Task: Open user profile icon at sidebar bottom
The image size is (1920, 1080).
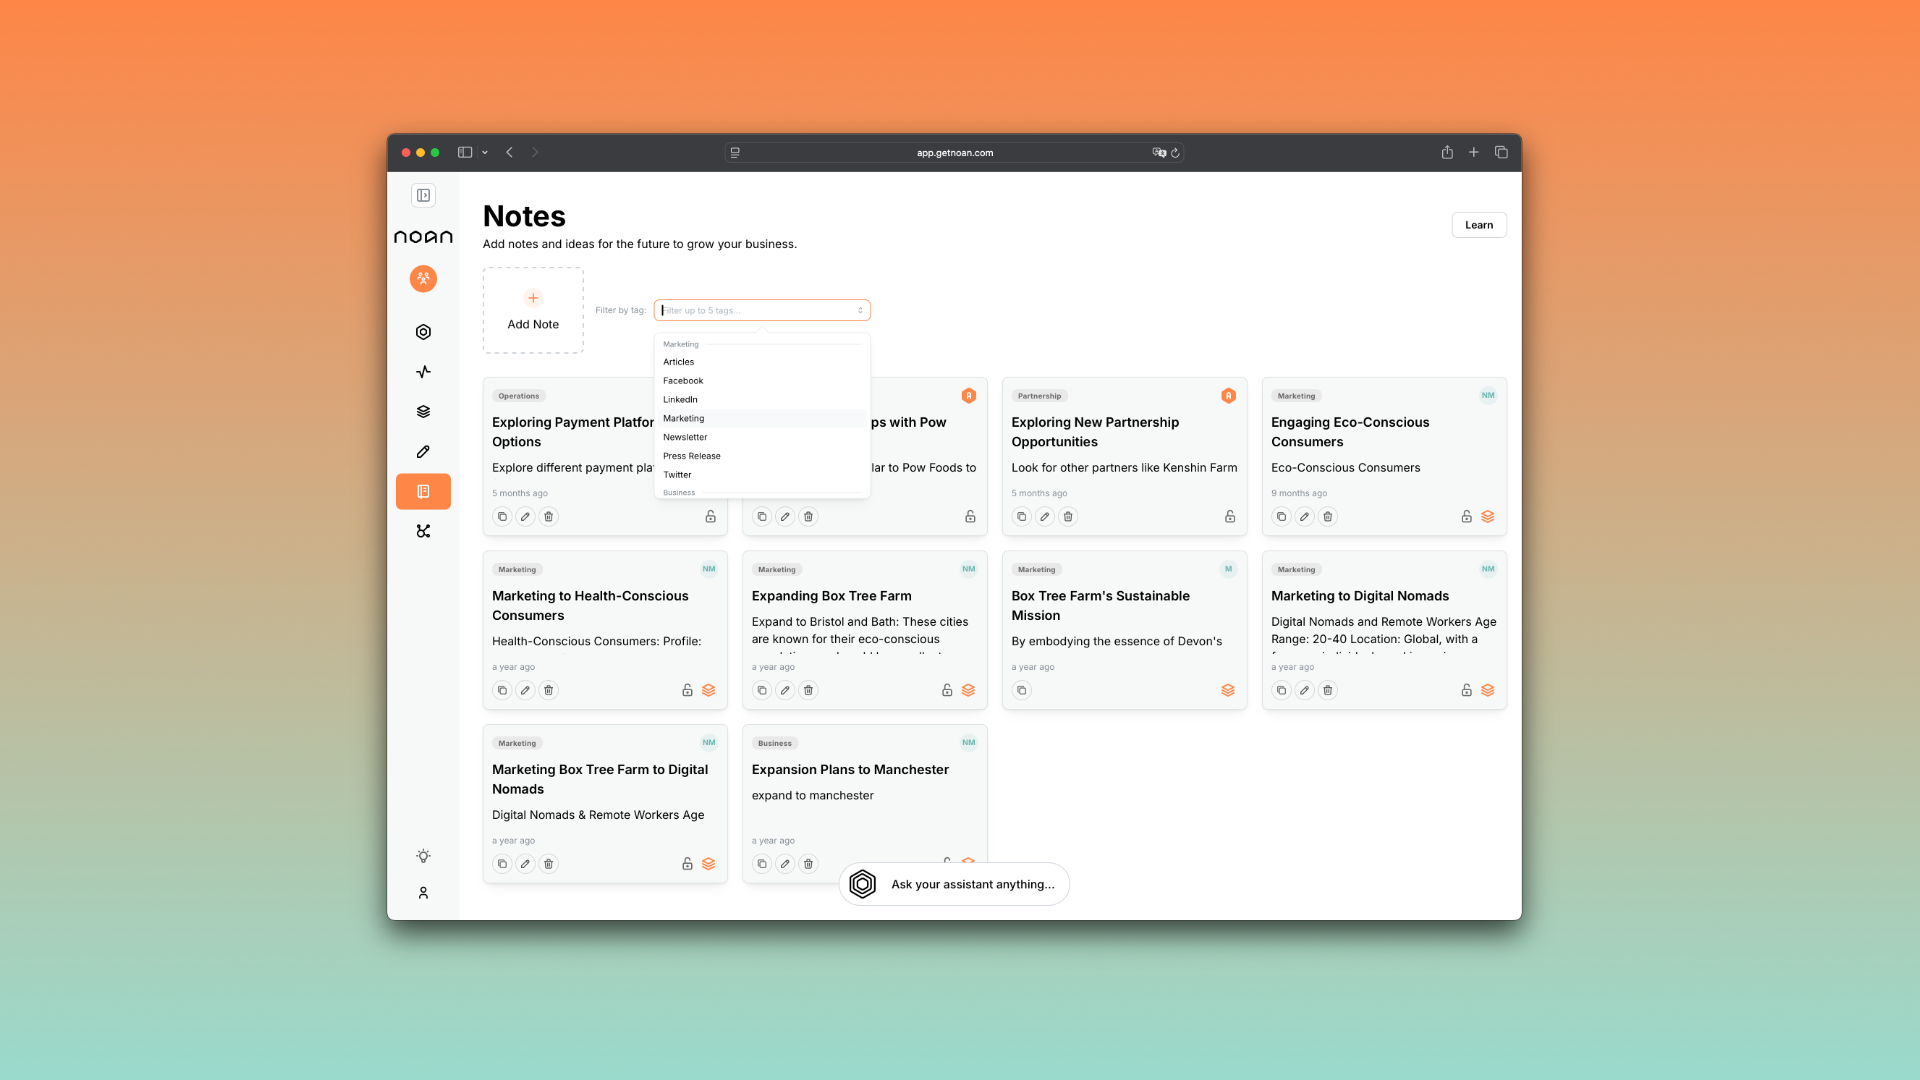Action: pyautogui.click(x=423, y=893)
